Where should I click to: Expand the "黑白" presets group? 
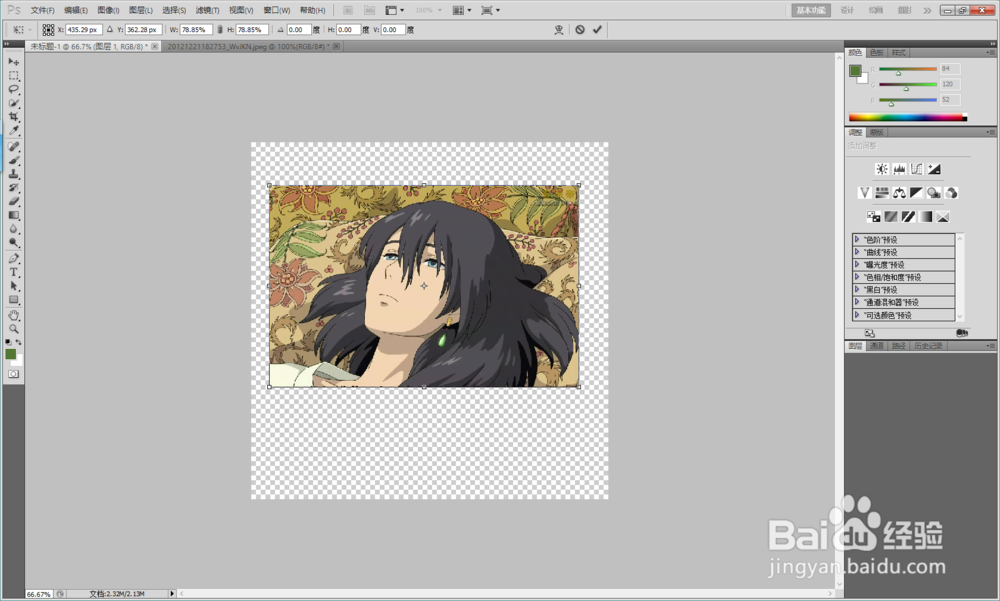[857, 289]
